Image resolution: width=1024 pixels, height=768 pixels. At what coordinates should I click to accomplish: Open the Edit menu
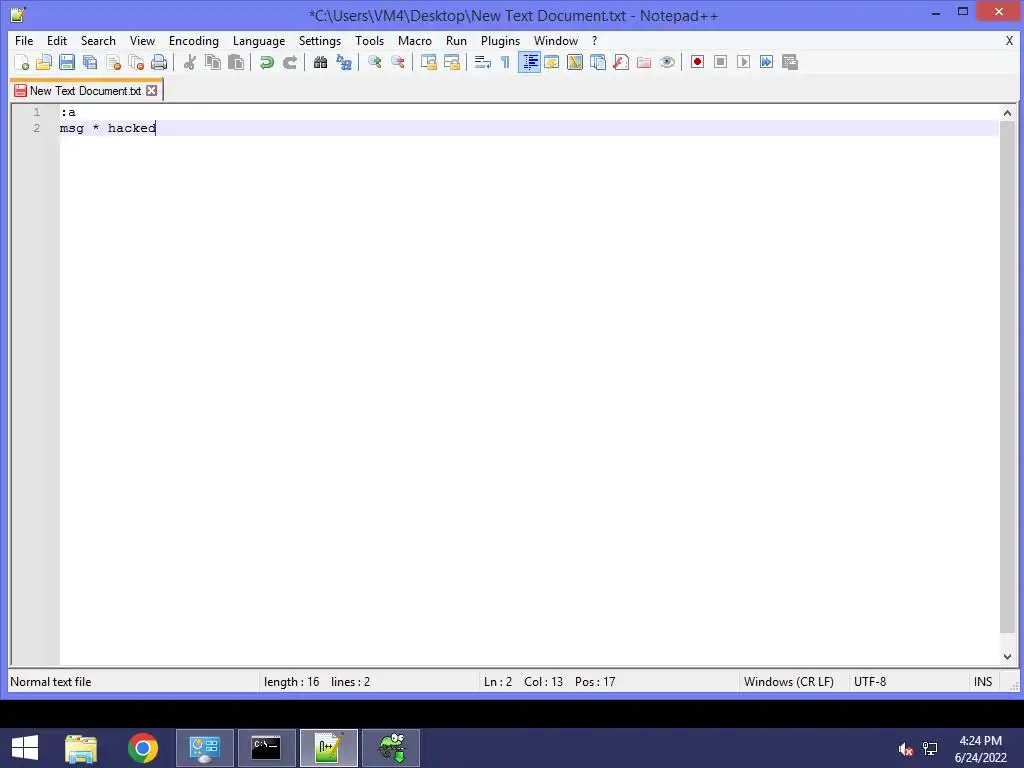pyautogui.click(x=57, y=40)
